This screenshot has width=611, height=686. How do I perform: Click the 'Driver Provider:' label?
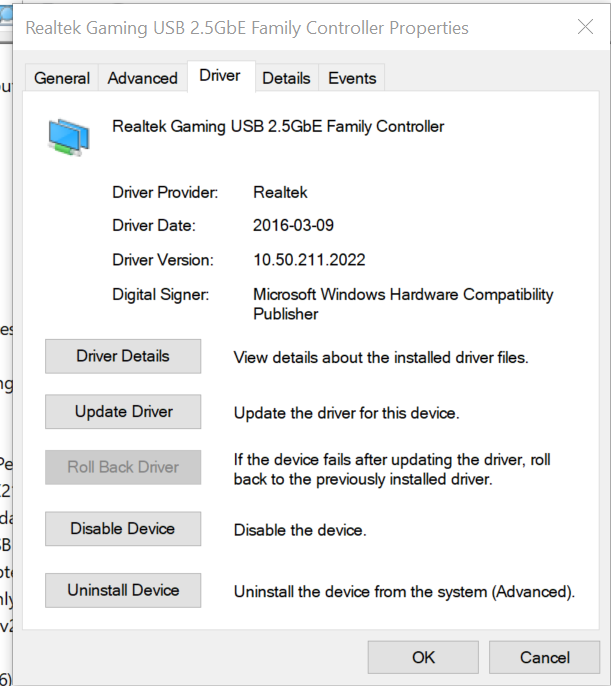click(x=165, y=192)
